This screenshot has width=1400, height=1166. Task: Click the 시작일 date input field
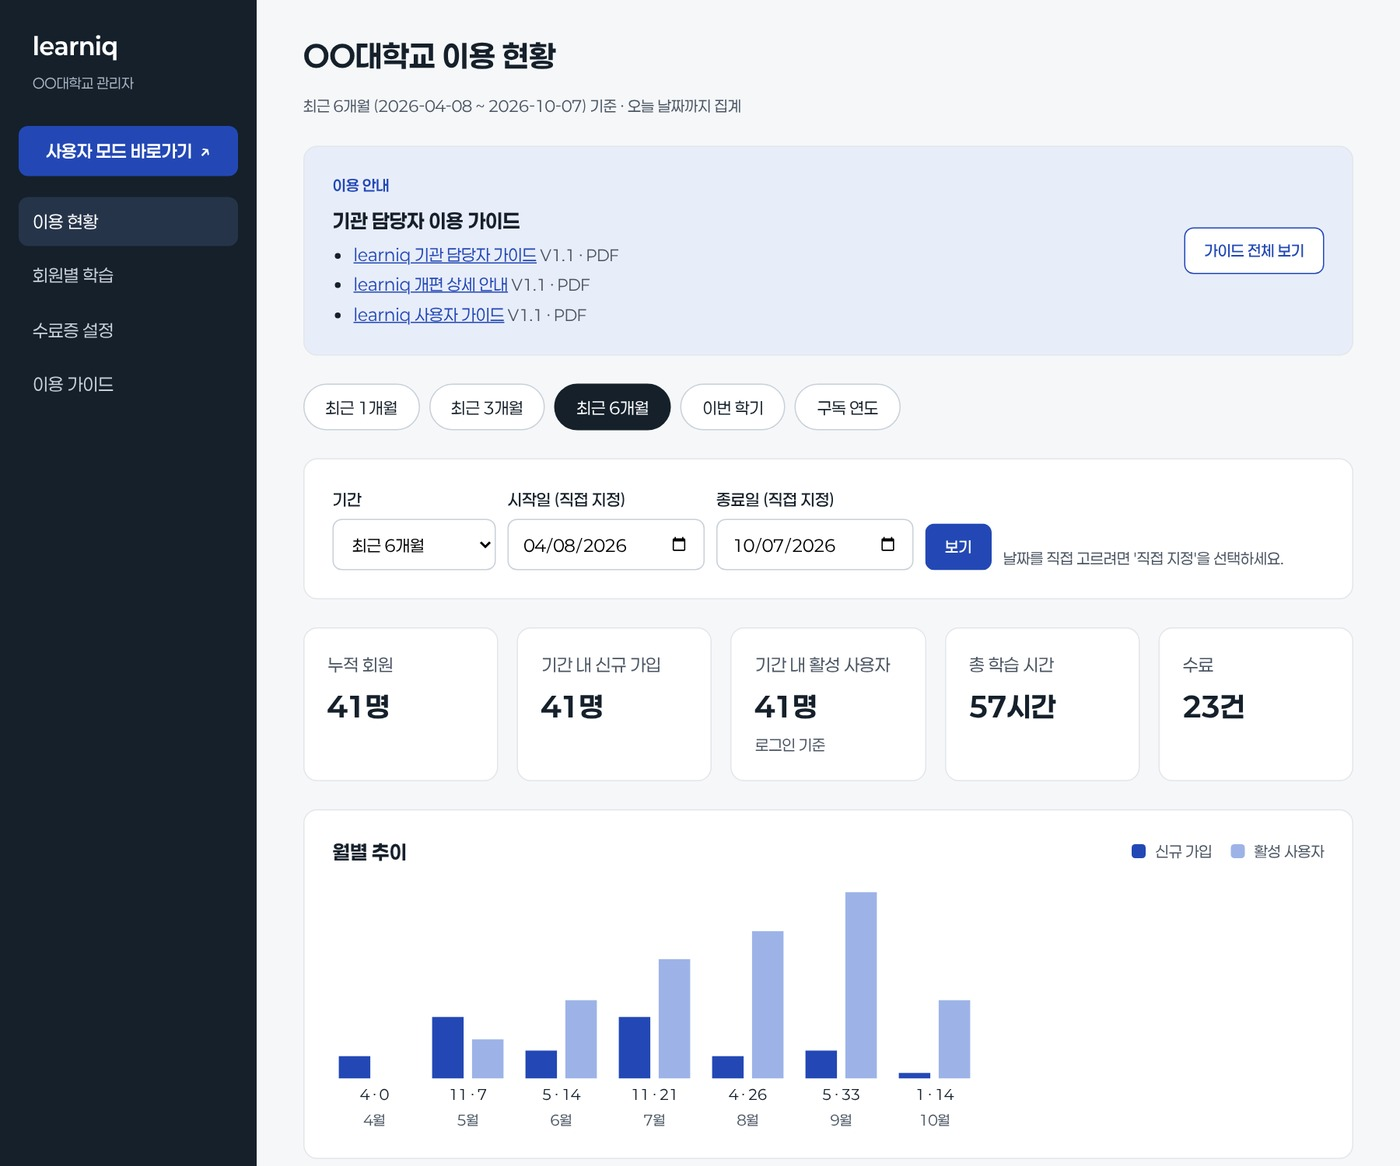[x=606, y=545]
